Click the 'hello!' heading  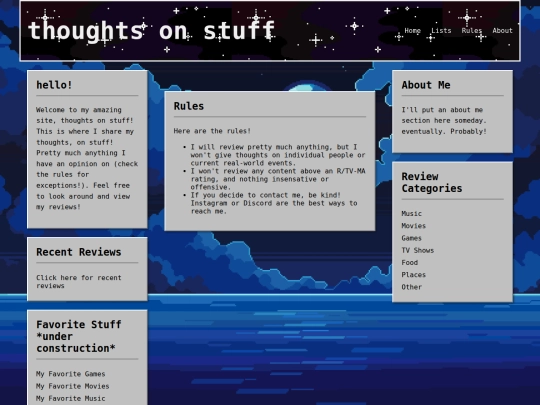pyautogui.click(x=54, y=85)
